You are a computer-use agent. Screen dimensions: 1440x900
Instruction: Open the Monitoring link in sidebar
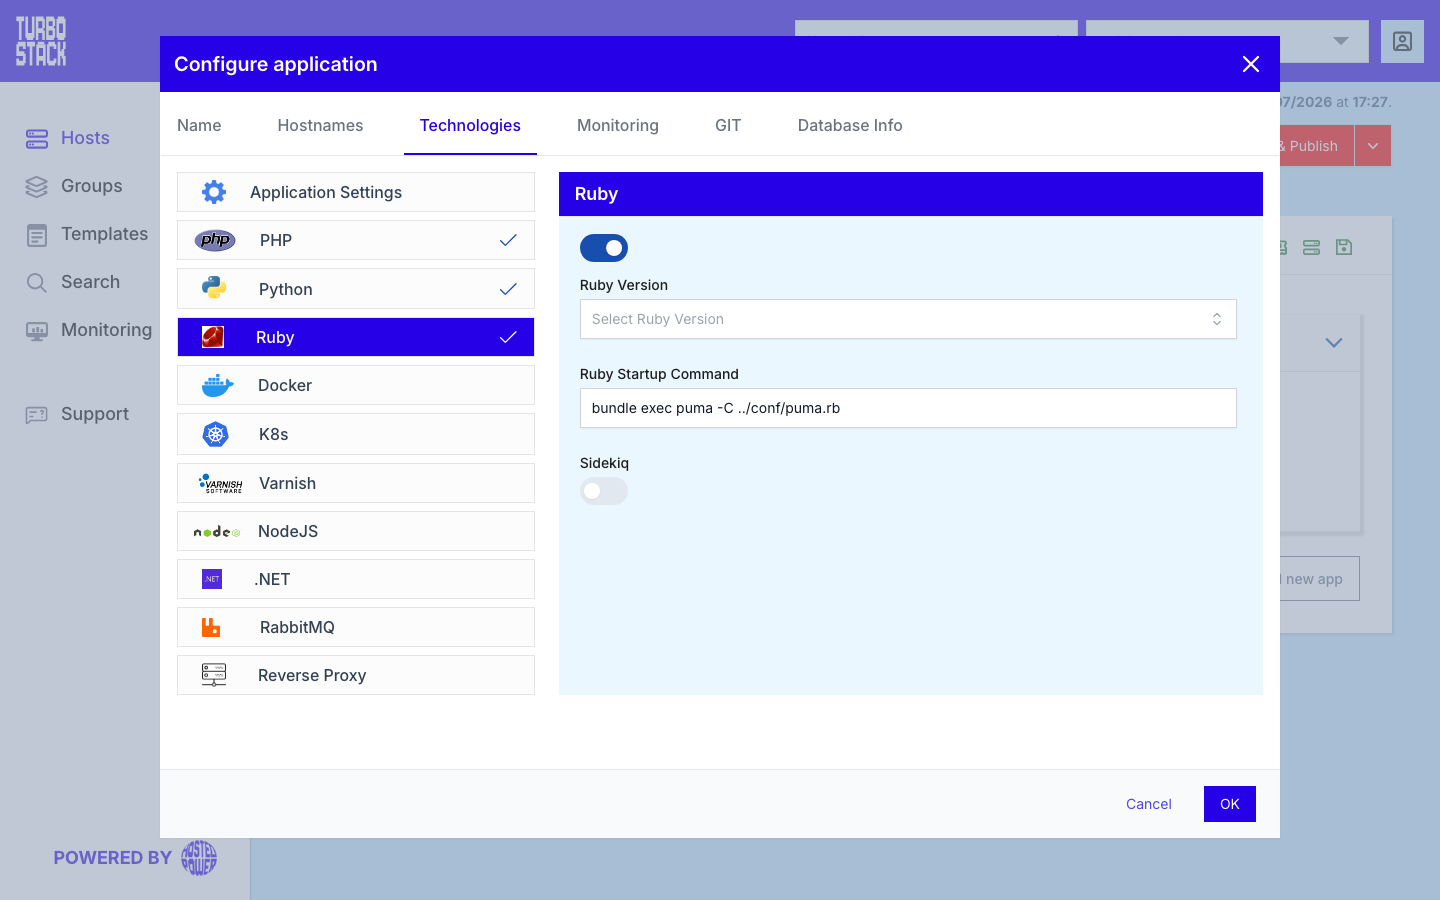point(106,330)
